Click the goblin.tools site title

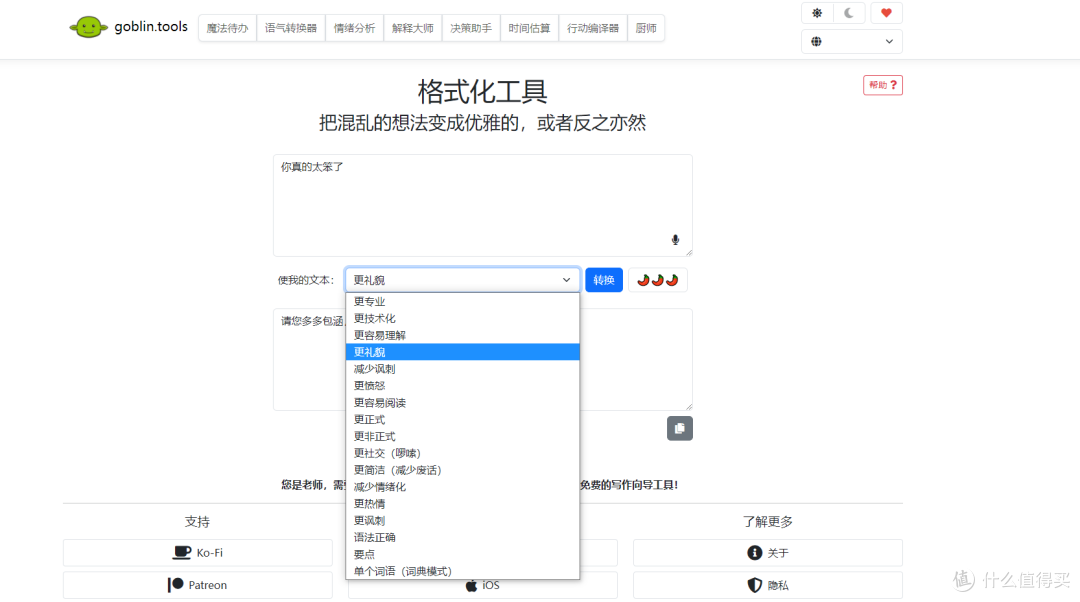151,27
